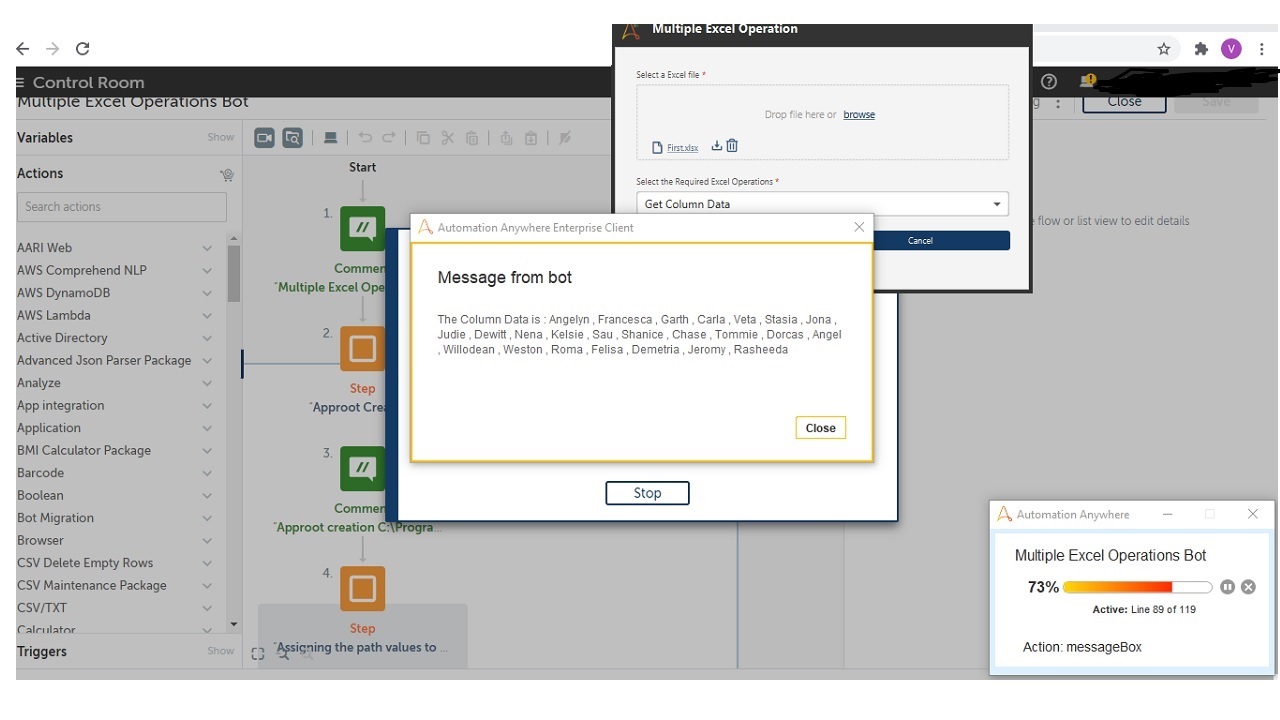Show the Variables panel
This screenshot has width=1280, height=720.
click(221, 138)
